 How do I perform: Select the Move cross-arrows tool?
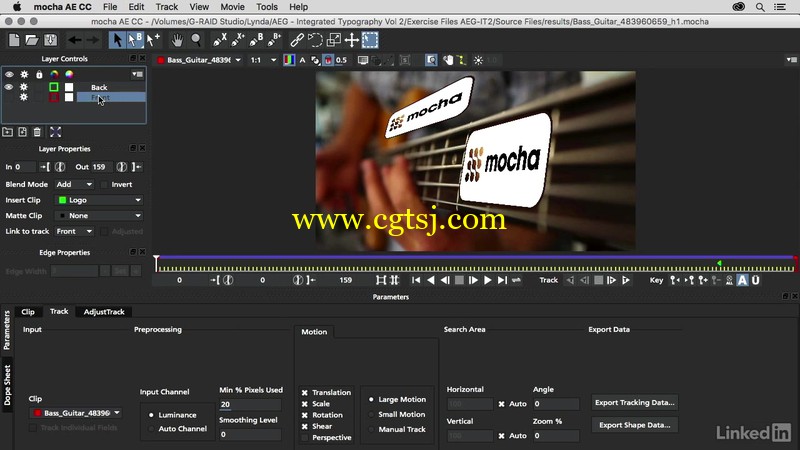point(352,40)
